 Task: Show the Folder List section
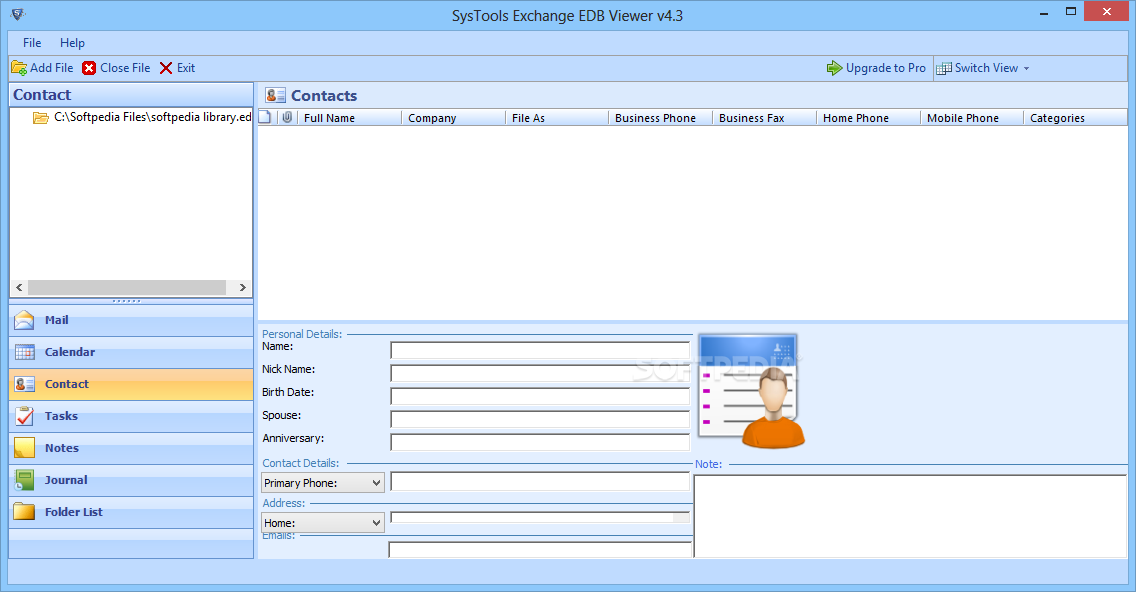pyautogui.click(x=131, y=512)
